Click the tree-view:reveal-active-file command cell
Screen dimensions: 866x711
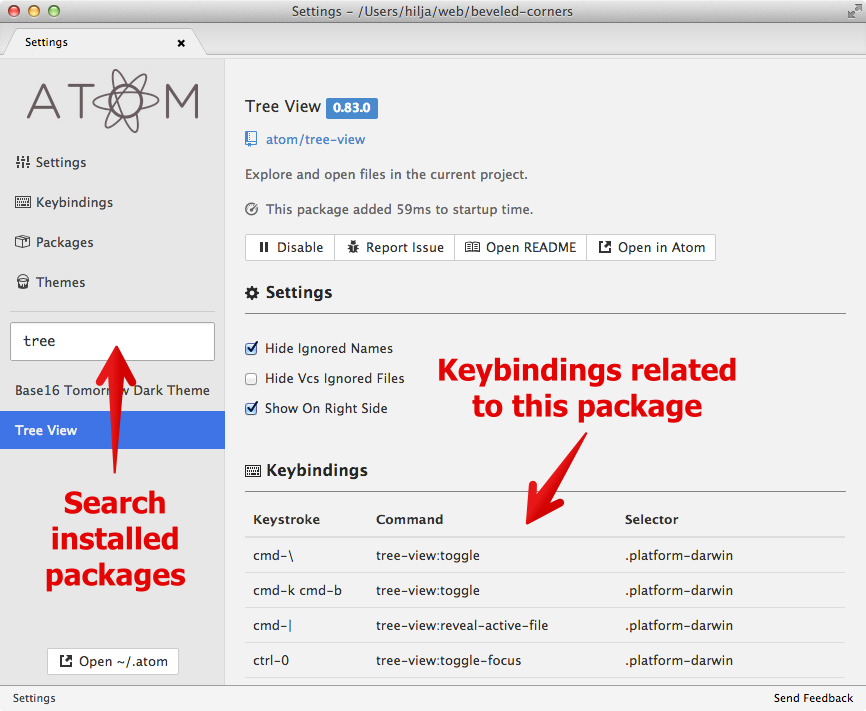(x=462, y=625)
